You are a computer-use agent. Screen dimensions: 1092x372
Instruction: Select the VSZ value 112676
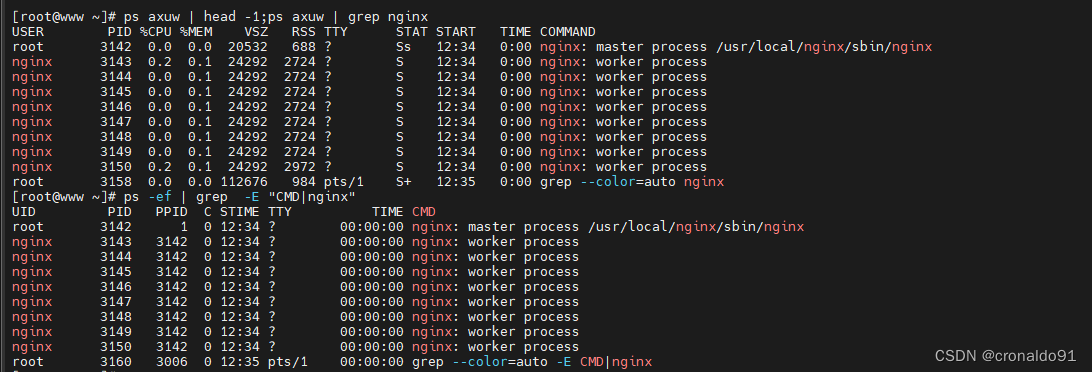(244, 182)
